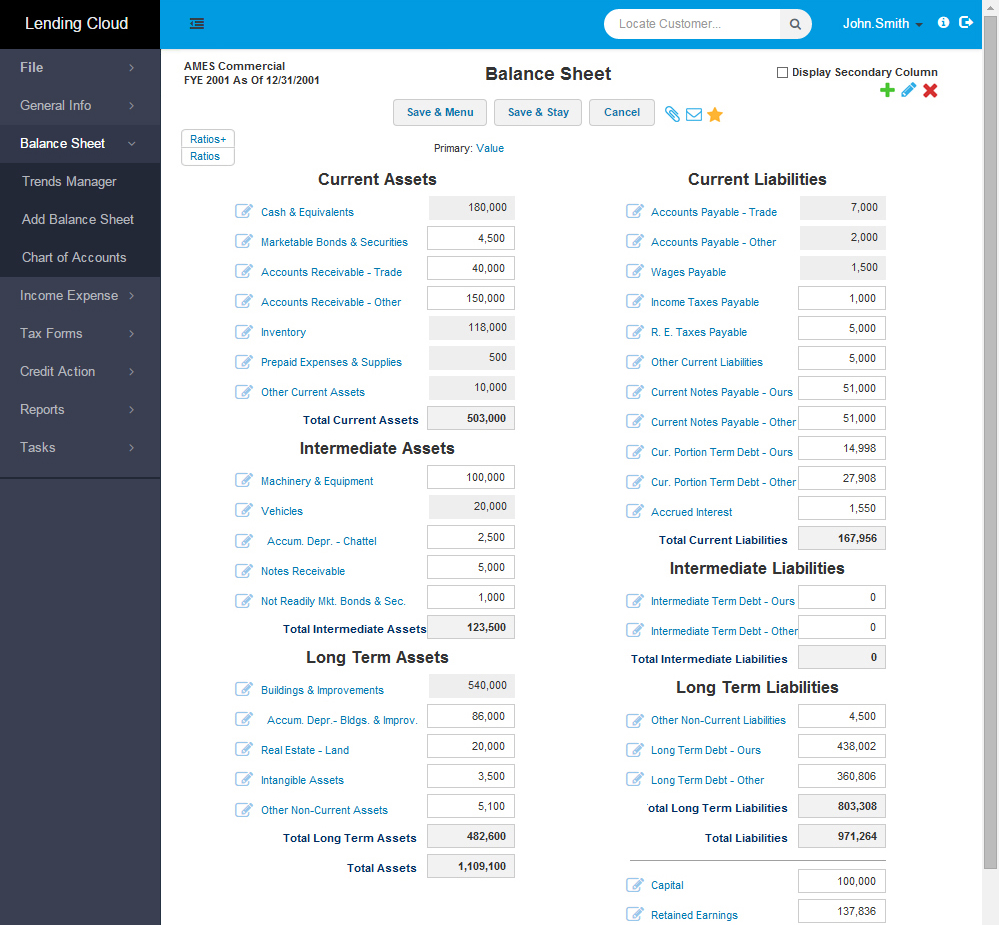
Task: Click the blue pencil edit icon
Action: (x=908, y=91)
